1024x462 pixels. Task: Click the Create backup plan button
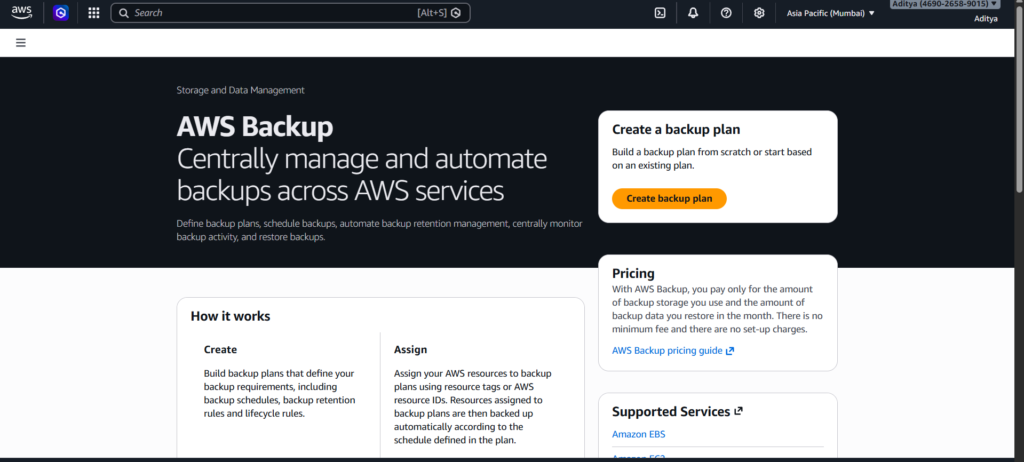(x=669, y=199)
